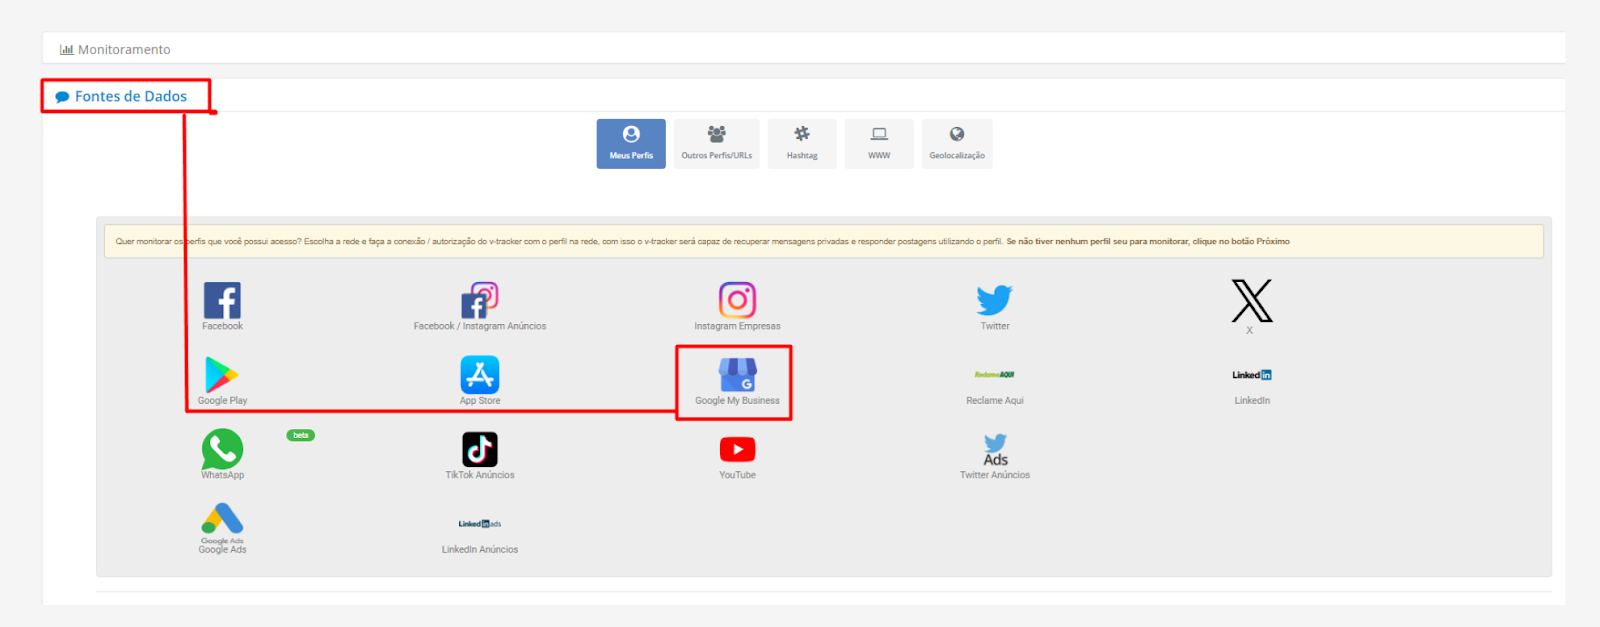Screen dimensions: 1600x627
Task: Select the Reclame Aqui logo
Action: pyautogui.click(x=995, y=374)
